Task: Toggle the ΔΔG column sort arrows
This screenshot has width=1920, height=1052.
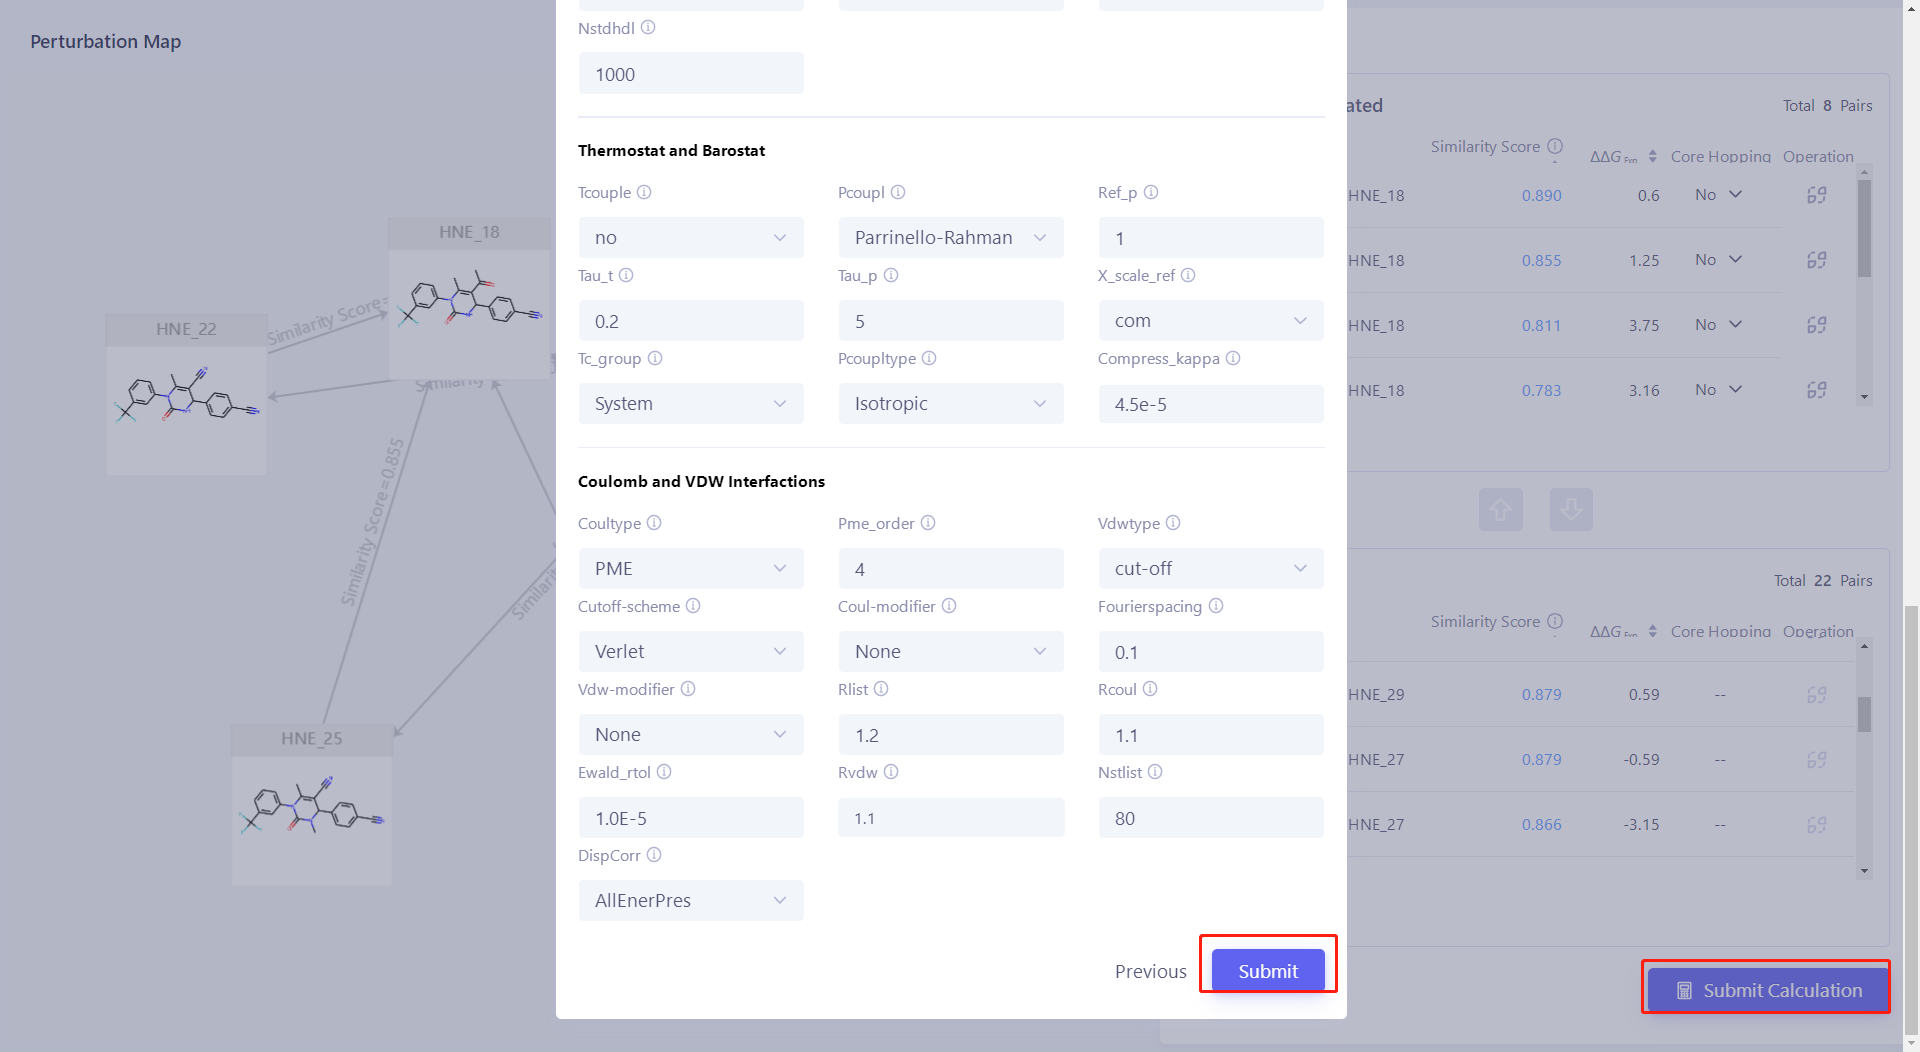Action: click(1652, 155)
